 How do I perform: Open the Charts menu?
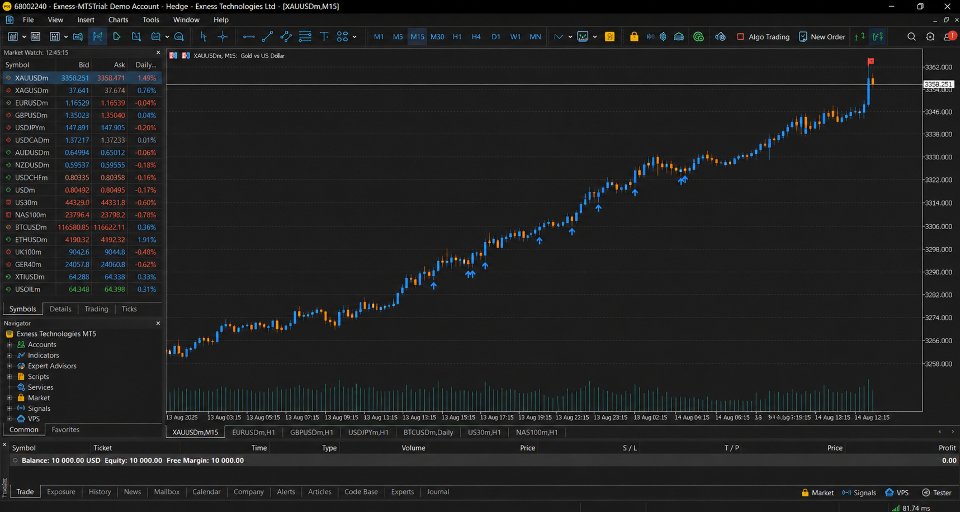click(118, 20)
